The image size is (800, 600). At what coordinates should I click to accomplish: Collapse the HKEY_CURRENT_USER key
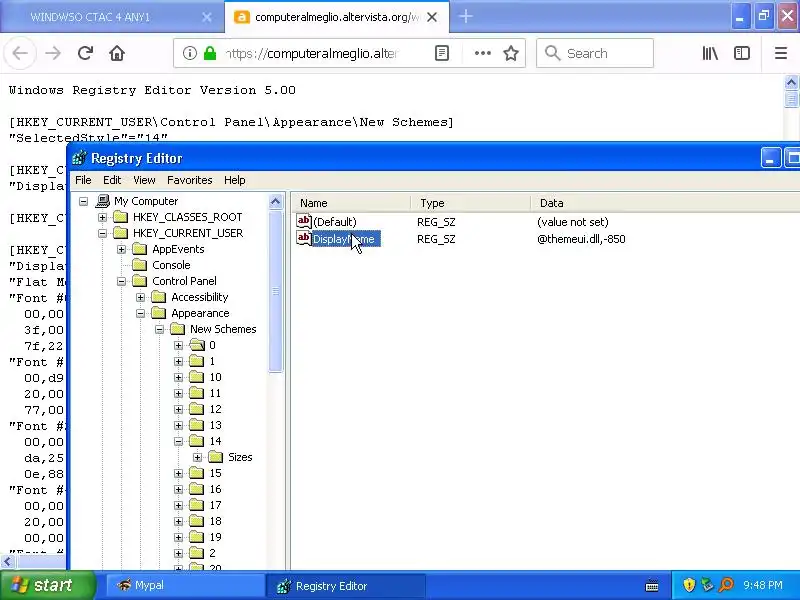[x=103, y=233]
